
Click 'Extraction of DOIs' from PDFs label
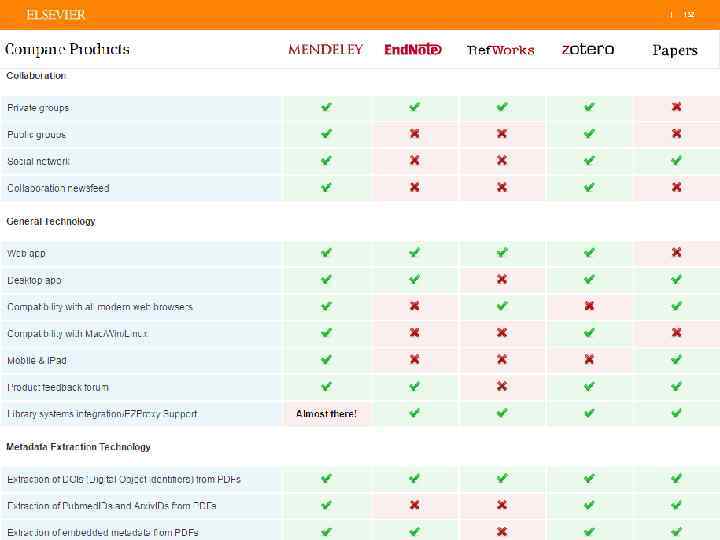(x=124, y=479)
